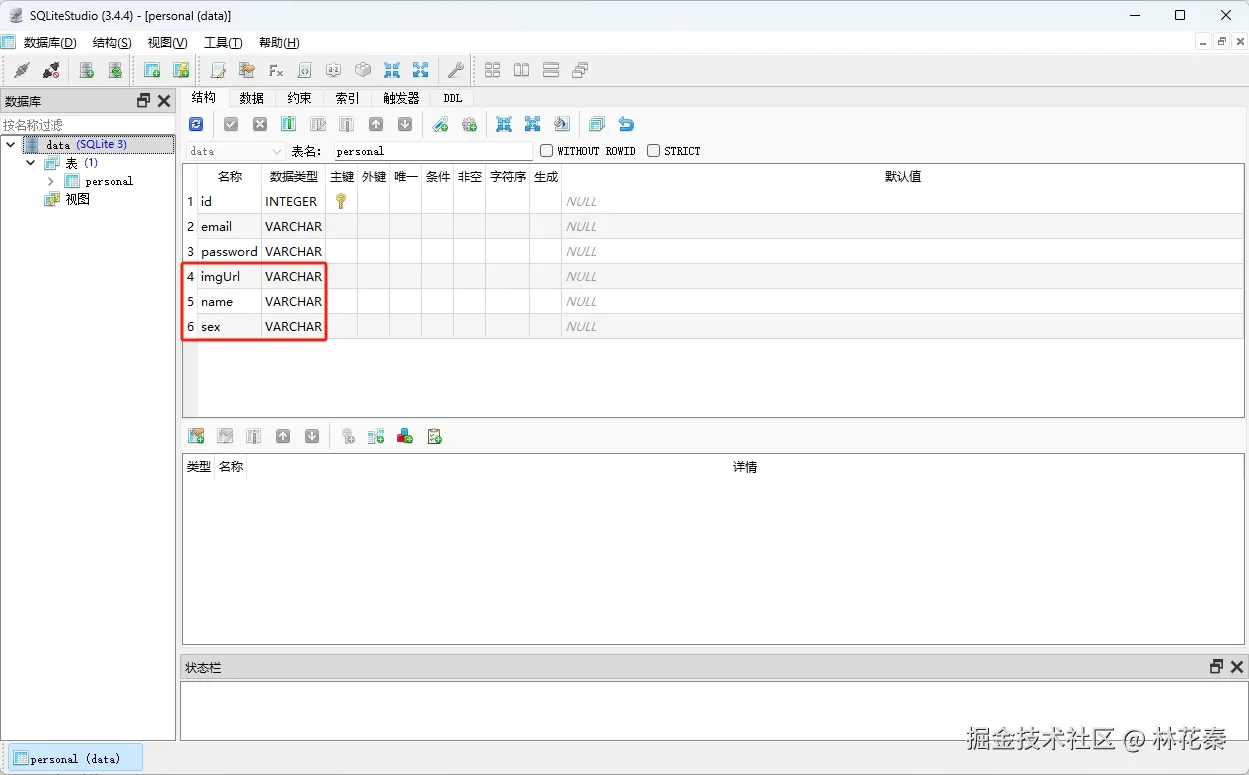
Task: Switch to the 触发器 tab
Action: point(401,98)
